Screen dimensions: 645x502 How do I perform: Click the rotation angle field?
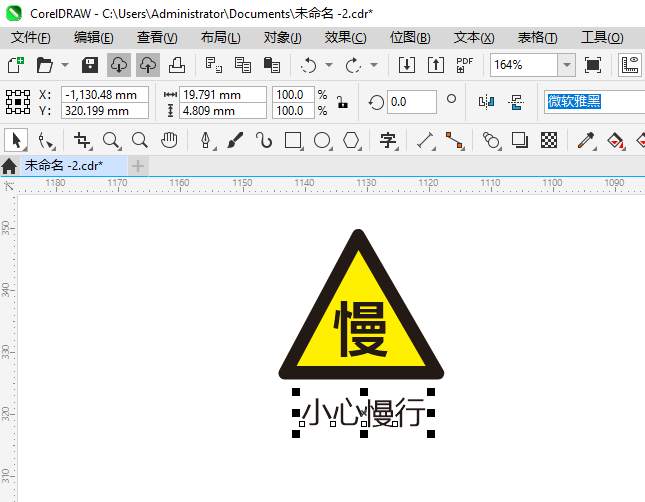point(412,102)
